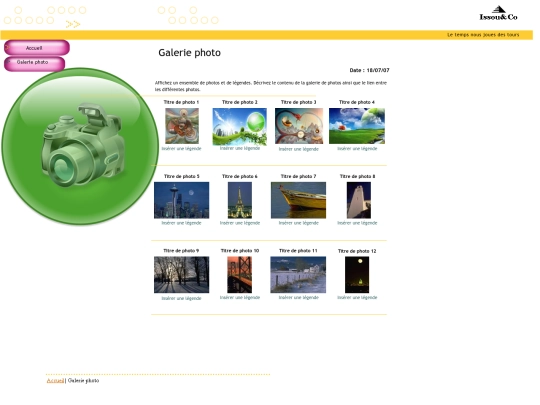
Task: Select the Titre de photo 10 heading
Action: [240, 251]
